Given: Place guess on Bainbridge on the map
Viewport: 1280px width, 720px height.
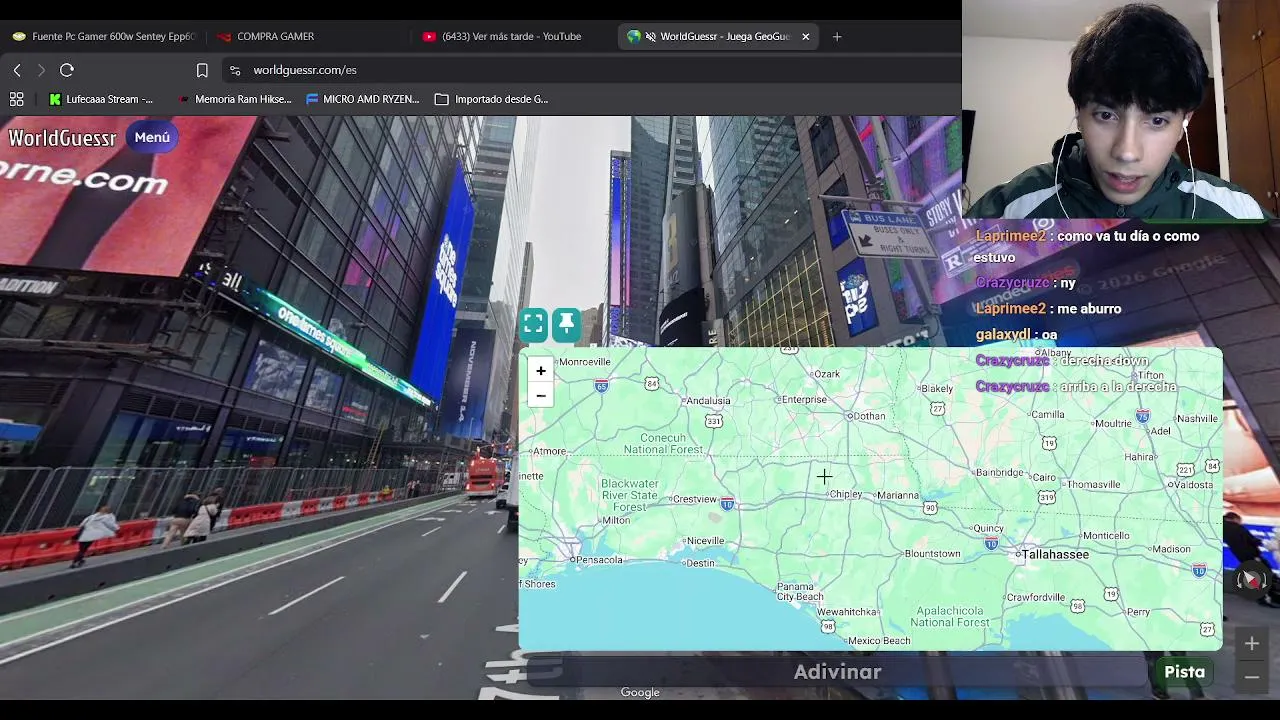Looking at the screenshot, I should tap(1000, 473).
